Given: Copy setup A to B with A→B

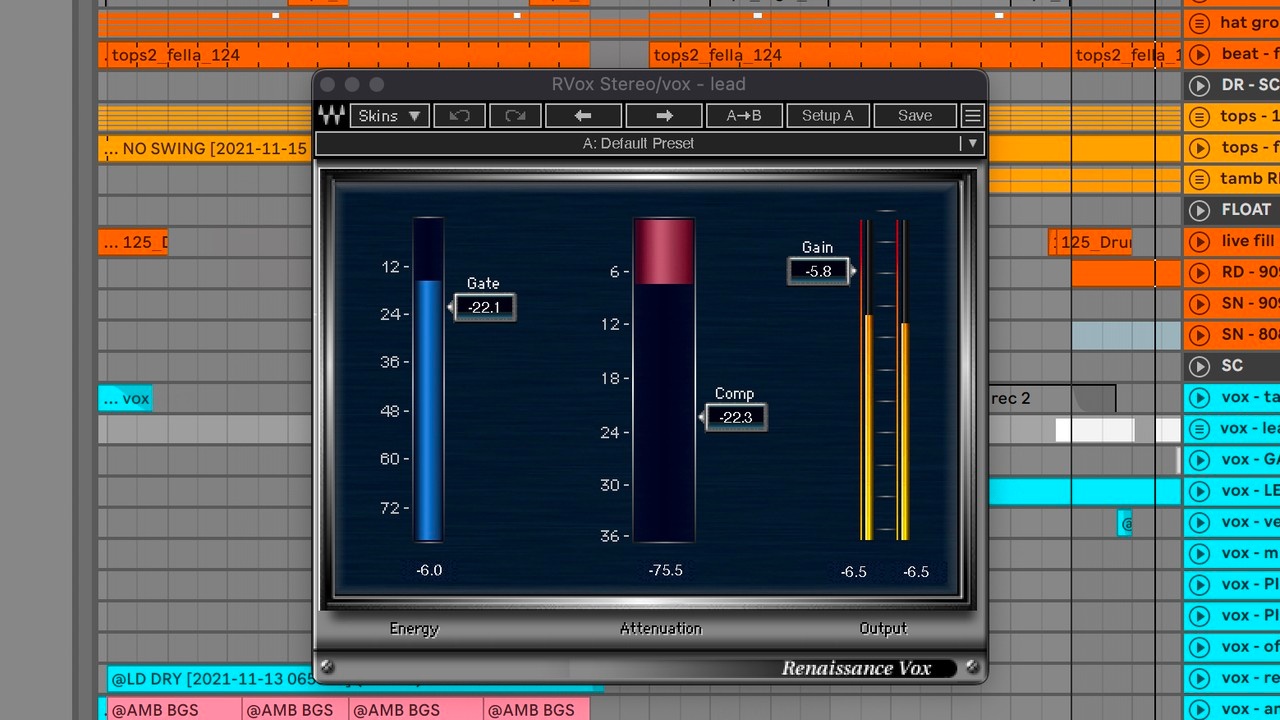Looking at the screenshot, I should 743,116.
